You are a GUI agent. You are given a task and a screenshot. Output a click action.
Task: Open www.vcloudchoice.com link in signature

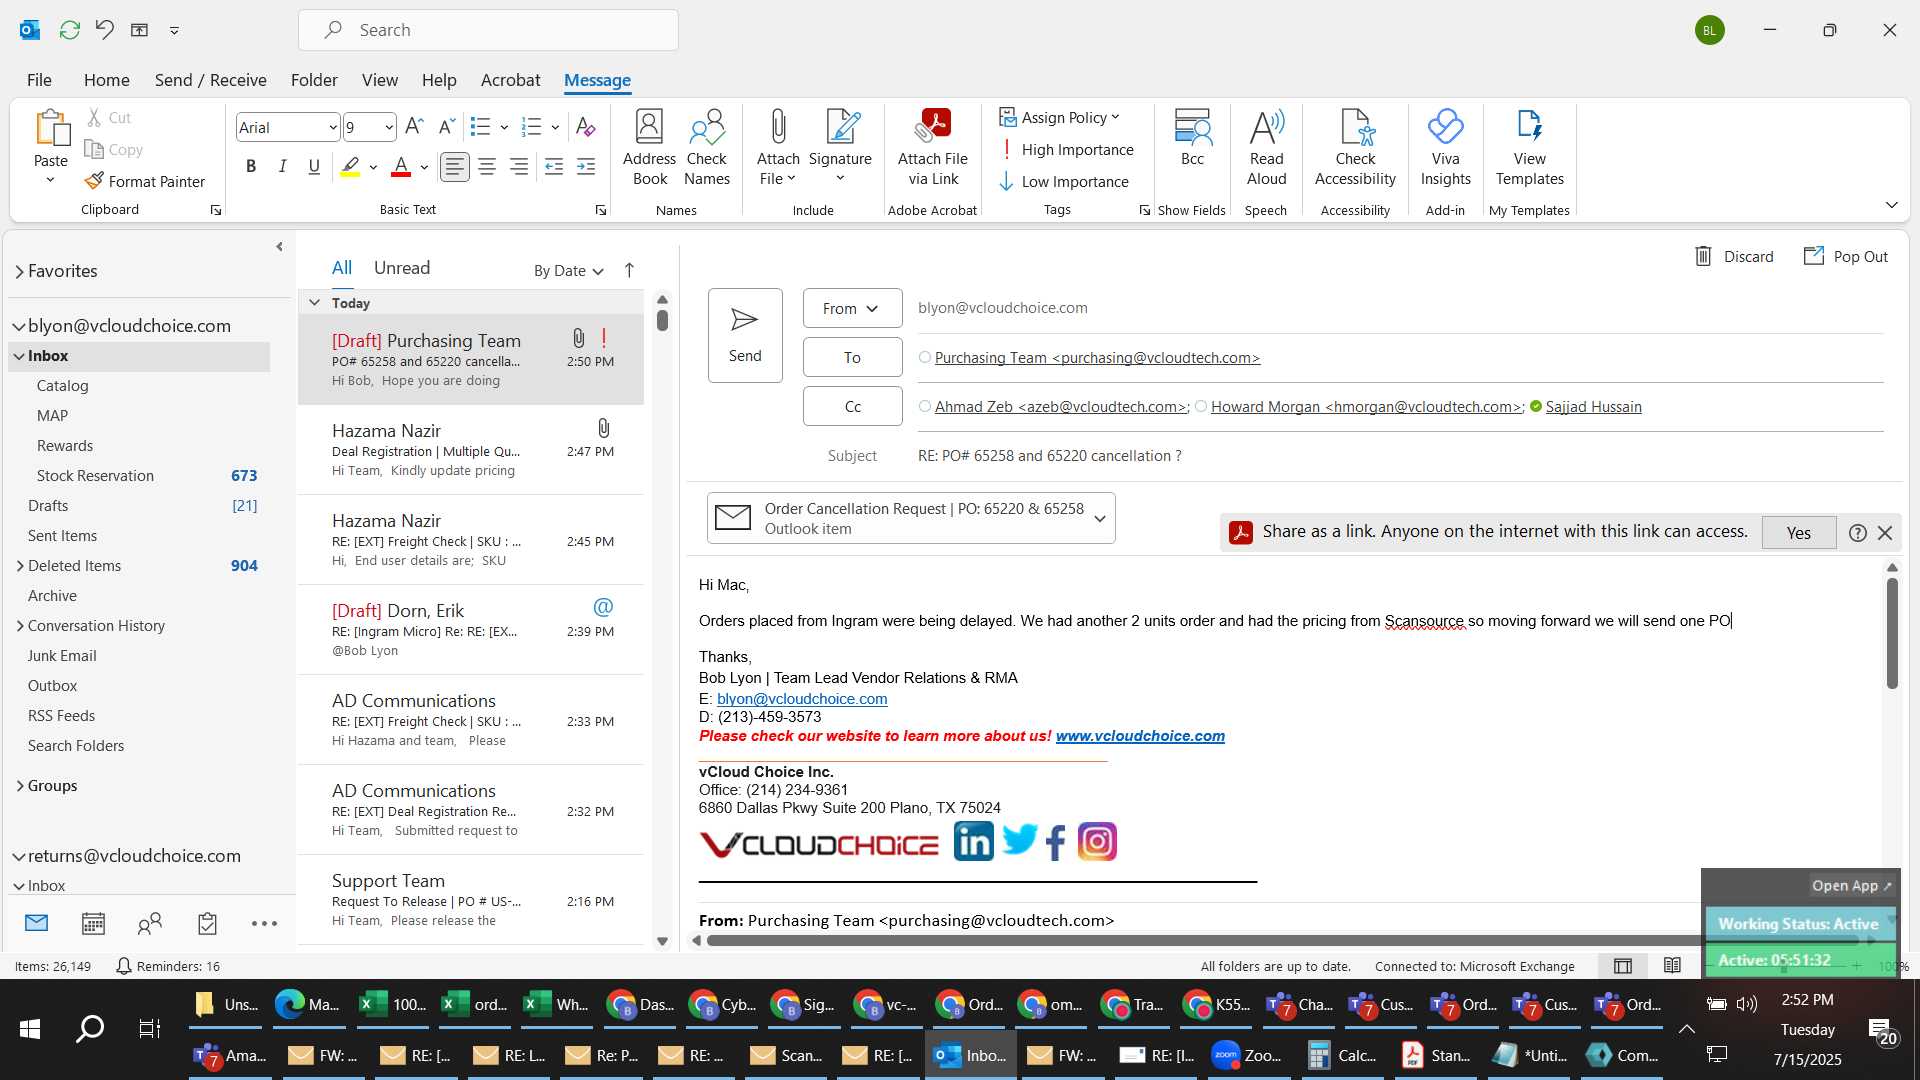1140,736
